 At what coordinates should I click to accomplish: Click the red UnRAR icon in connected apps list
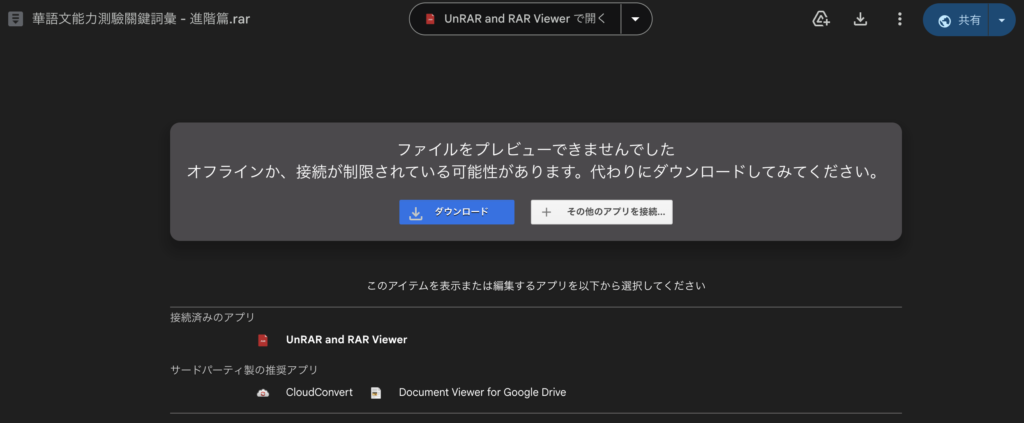[263, 340]
